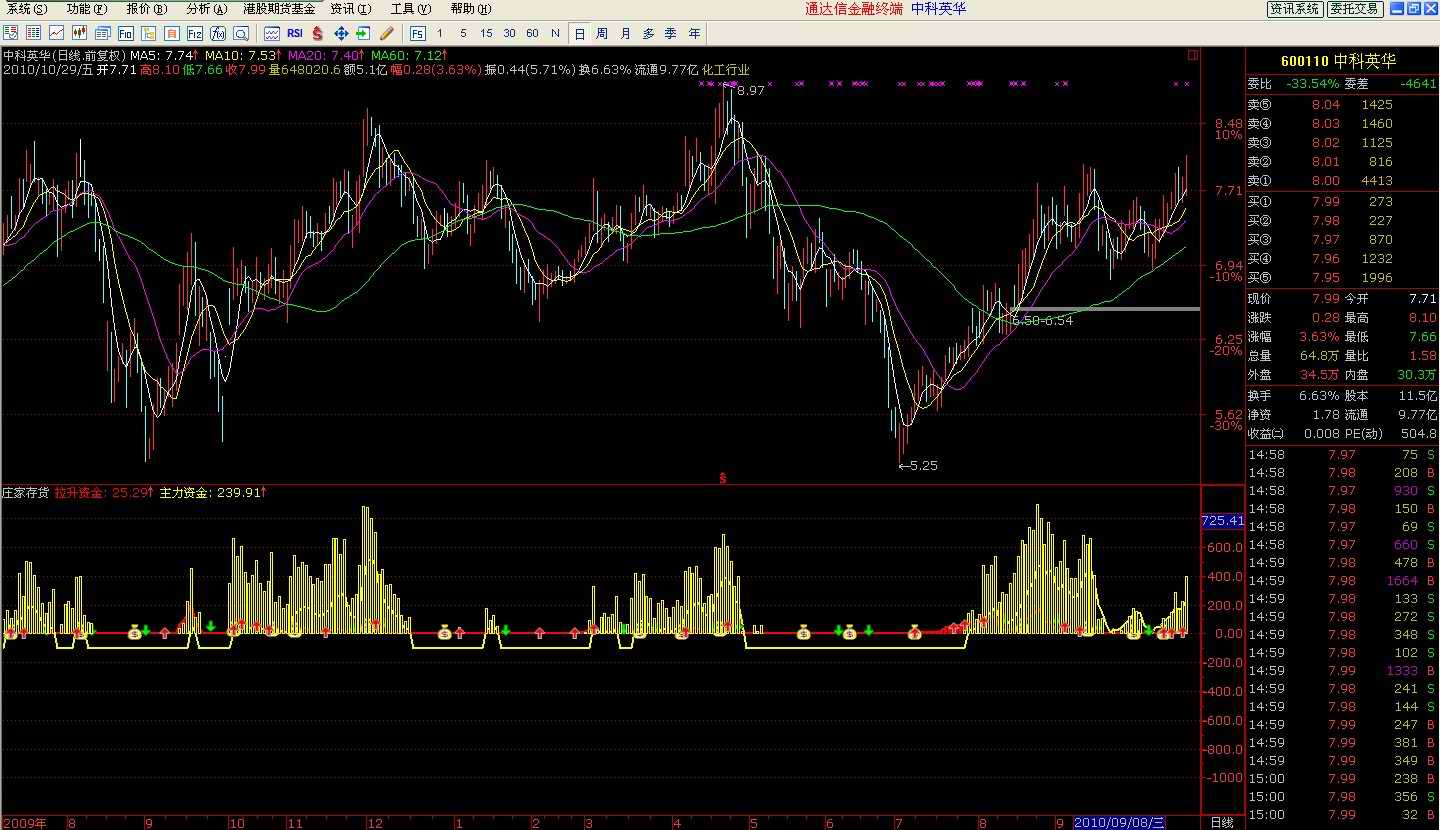Click the 资讯系统 button

pyautogui.click(x=1294, y=9)
